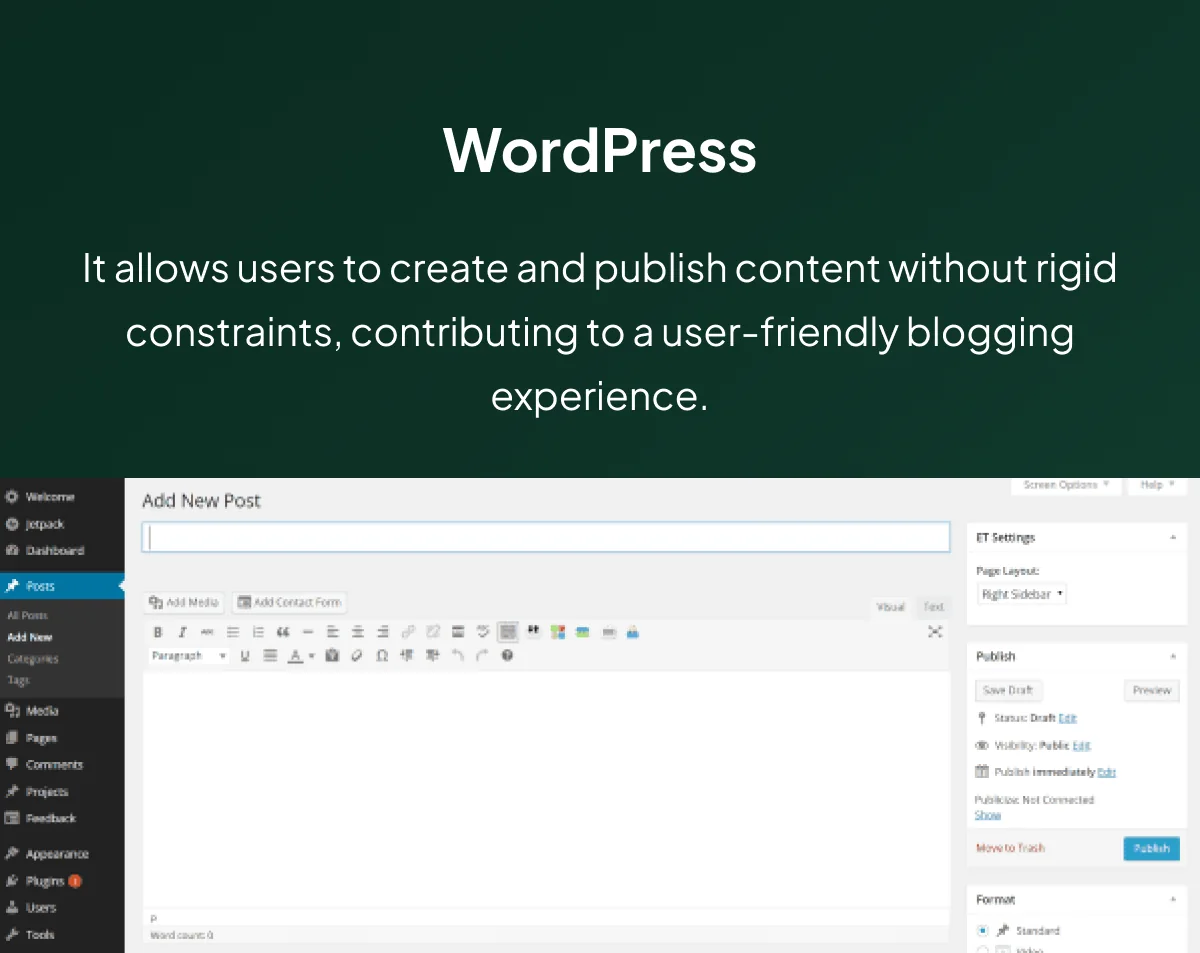Viewport: 1200px width, 953px height.
Task: Collapse the Publish panel
Action: pos(1173,657)
